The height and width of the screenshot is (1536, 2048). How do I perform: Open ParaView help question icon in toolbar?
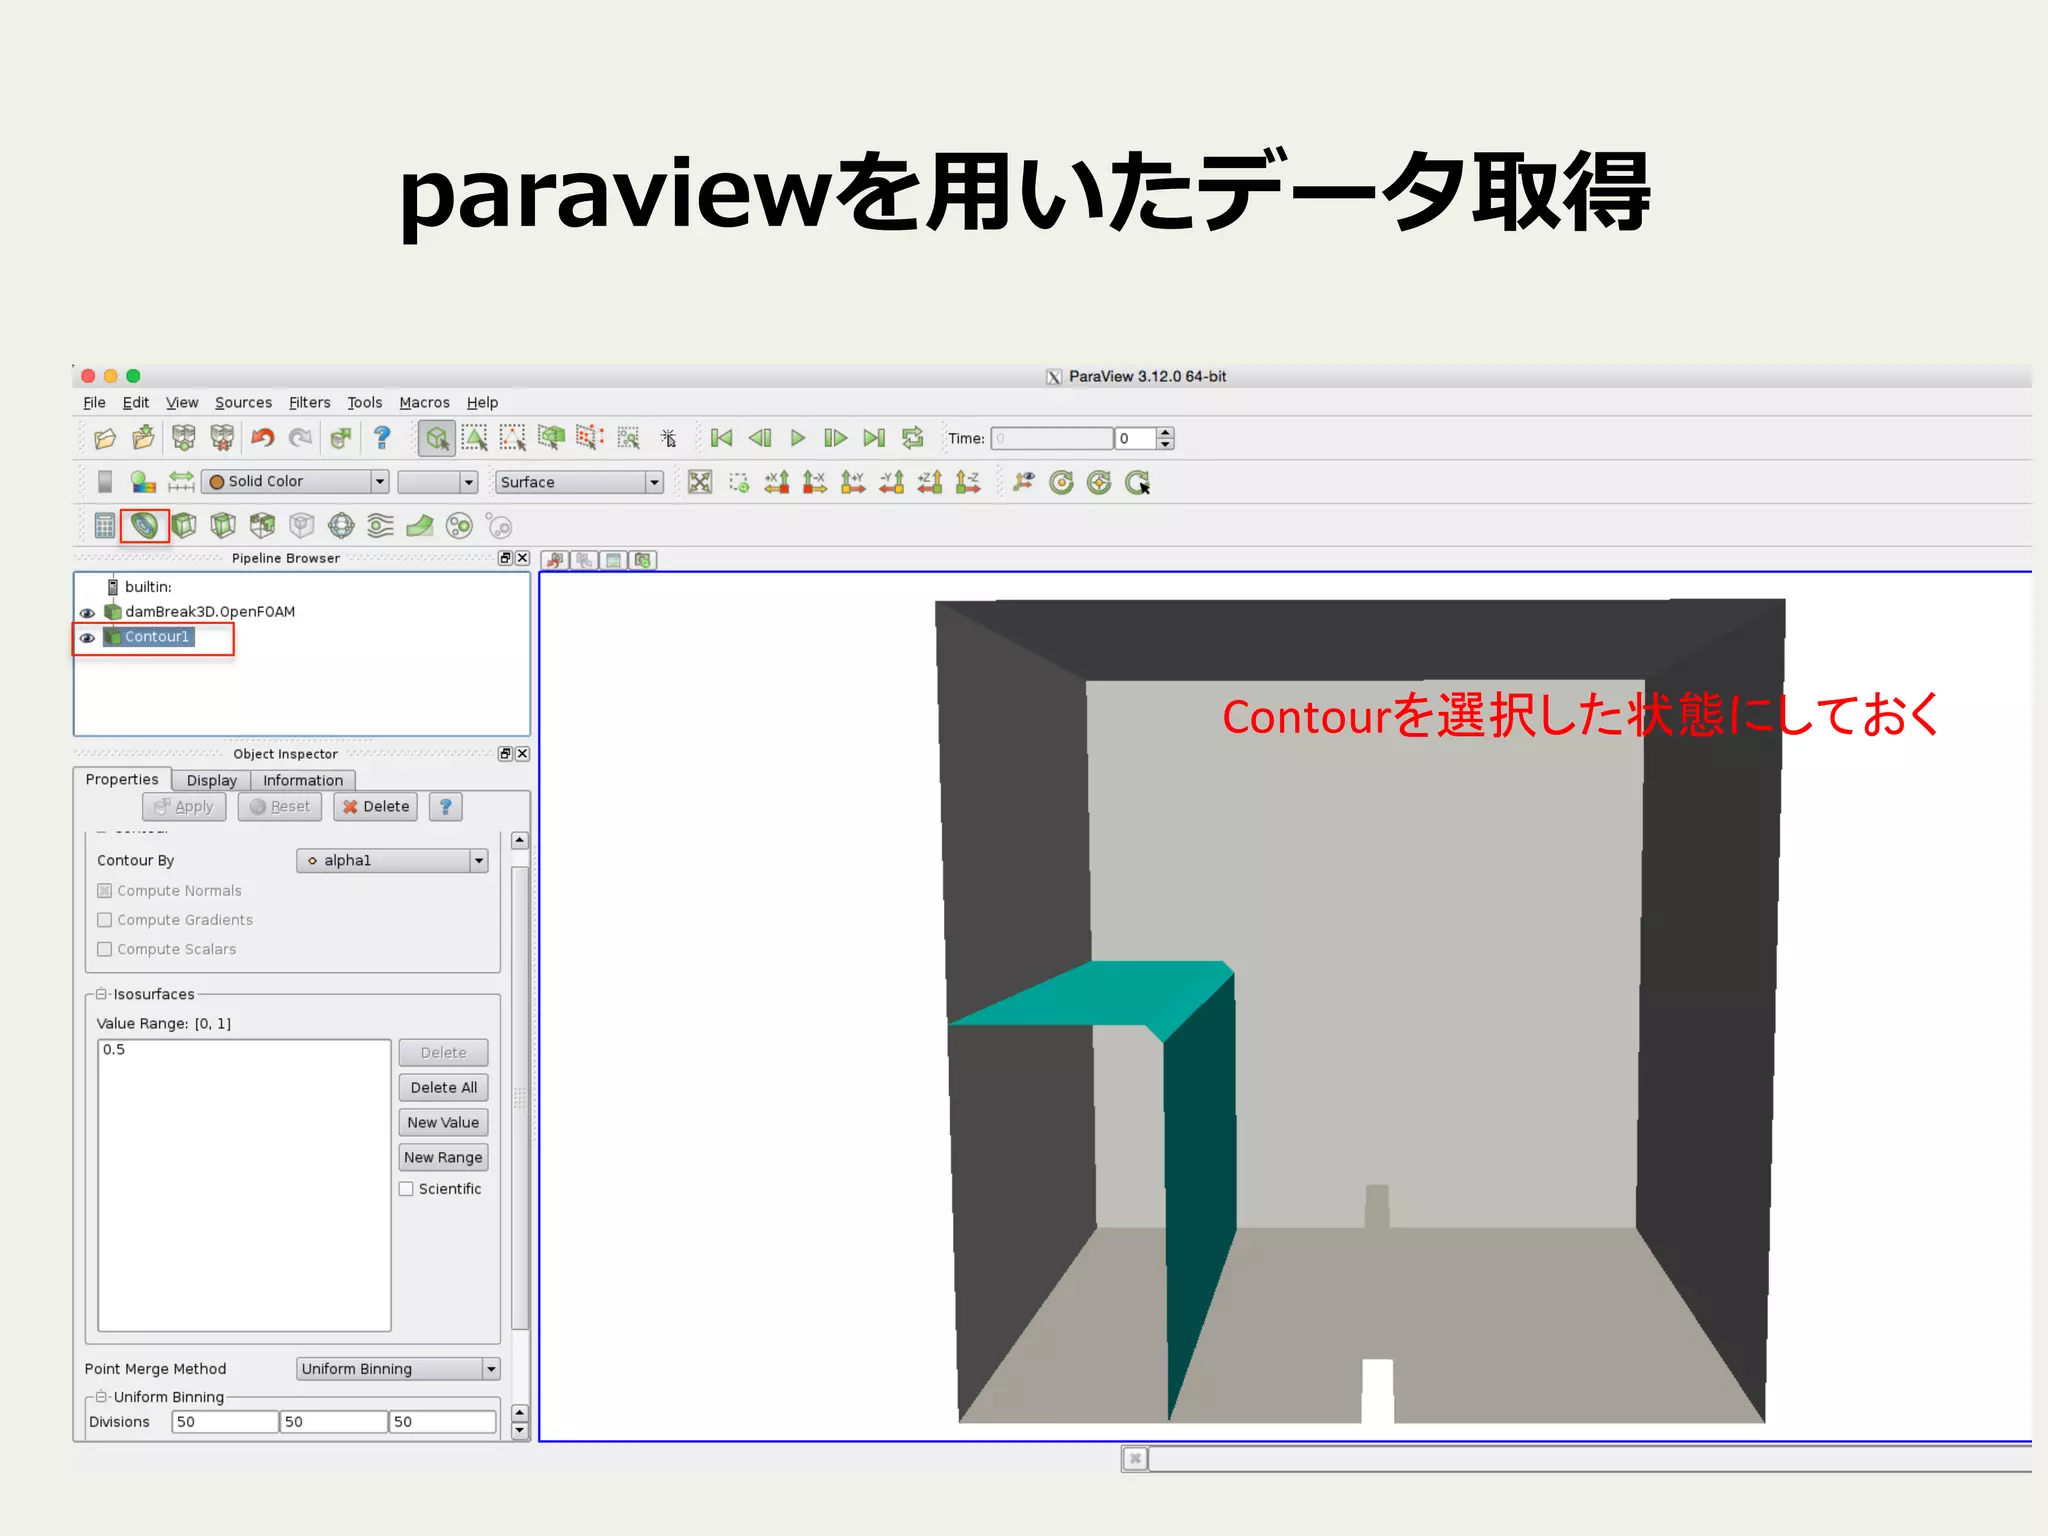click(x=382, y=438)
